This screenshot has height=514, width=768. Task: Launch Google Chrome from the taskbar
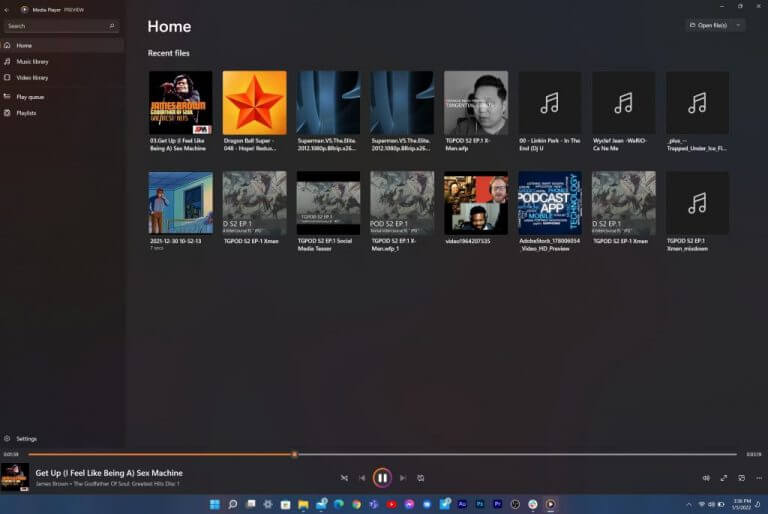[x=356, y=504]
